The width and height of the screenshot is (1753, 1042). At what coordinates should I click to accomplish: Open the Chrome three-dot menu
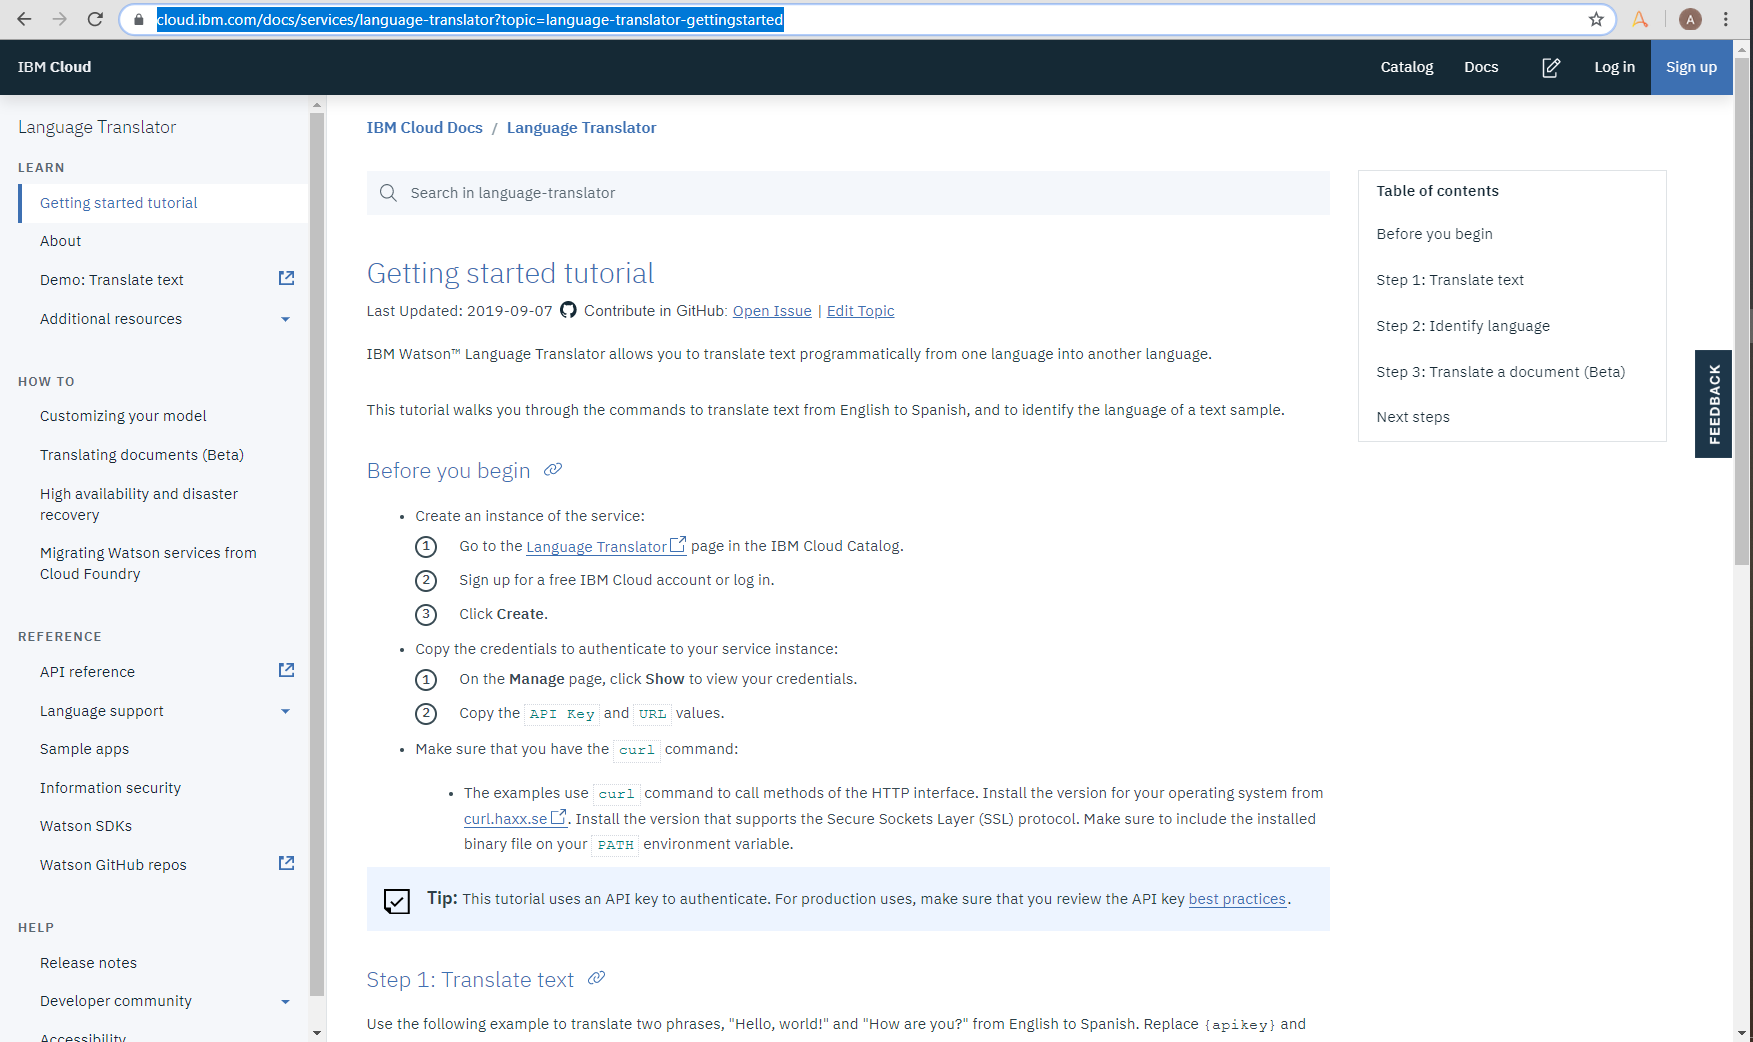pyautogui.click(x=1726, y=19)
